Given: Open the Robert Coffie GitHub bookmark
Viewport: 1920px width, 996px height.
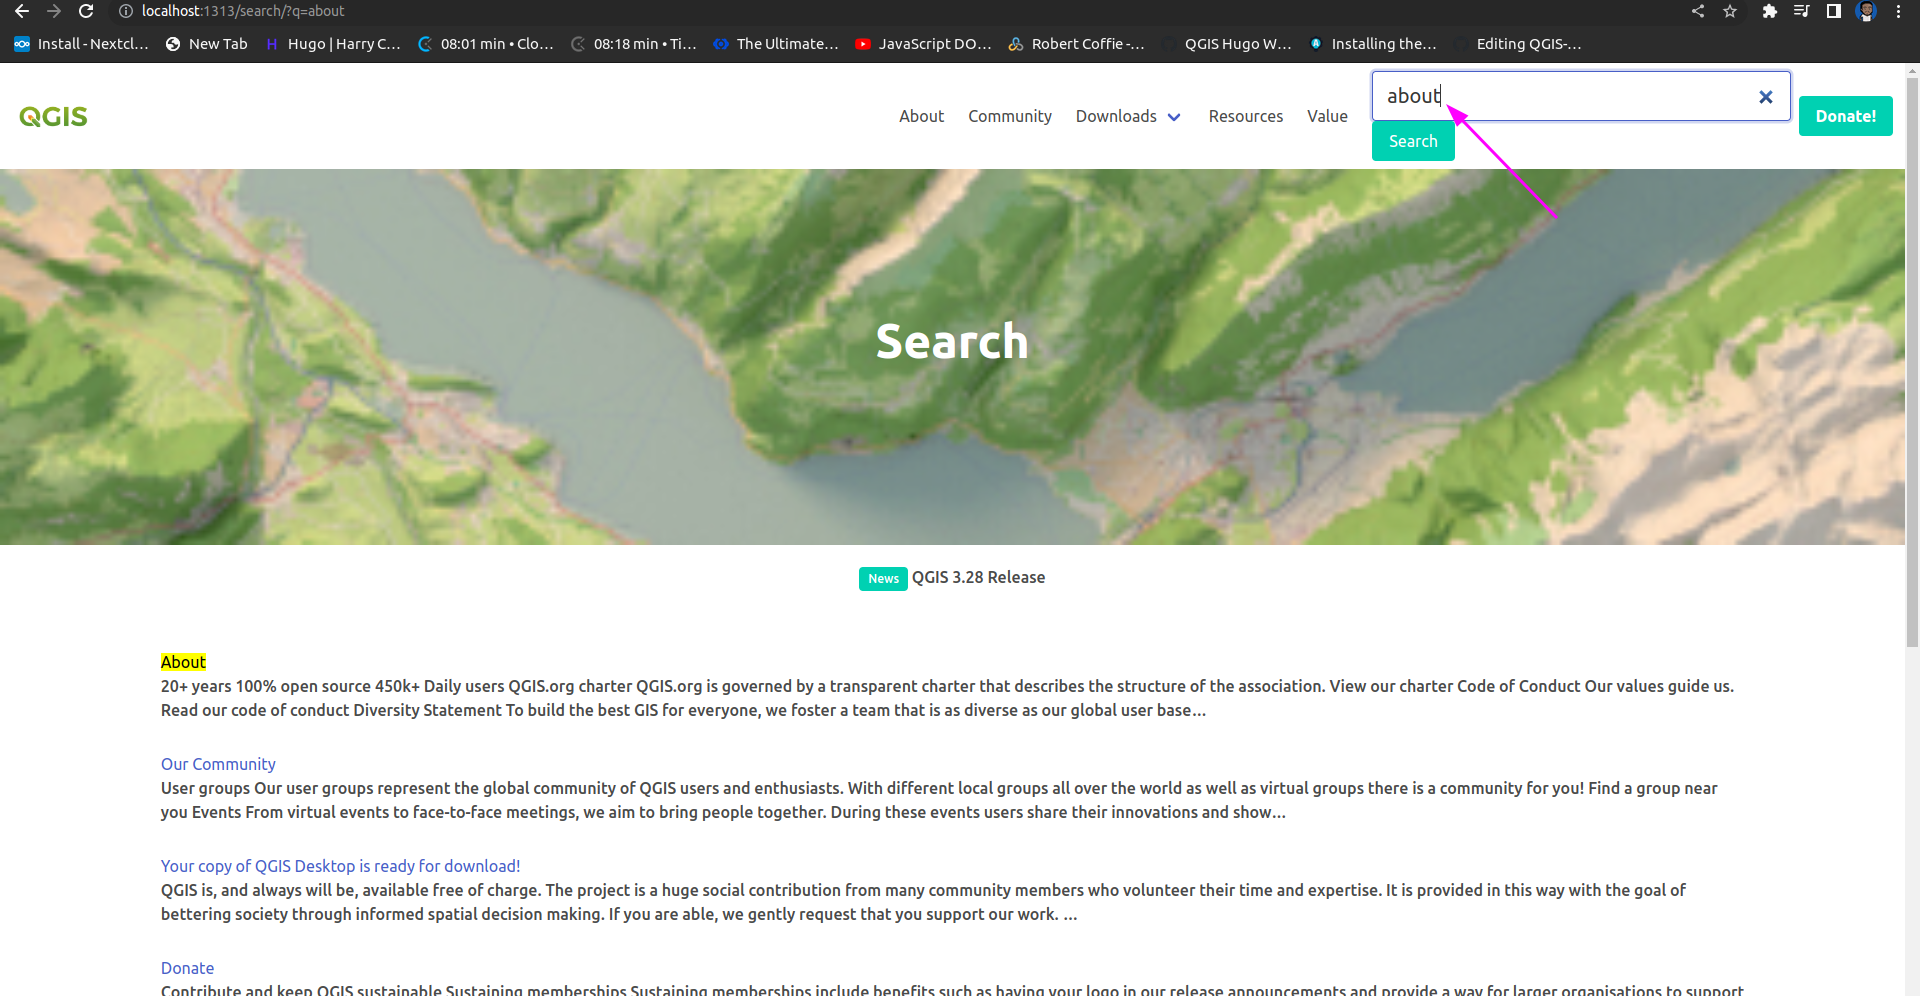Looking at the screenshot, I should (1077, 43).
